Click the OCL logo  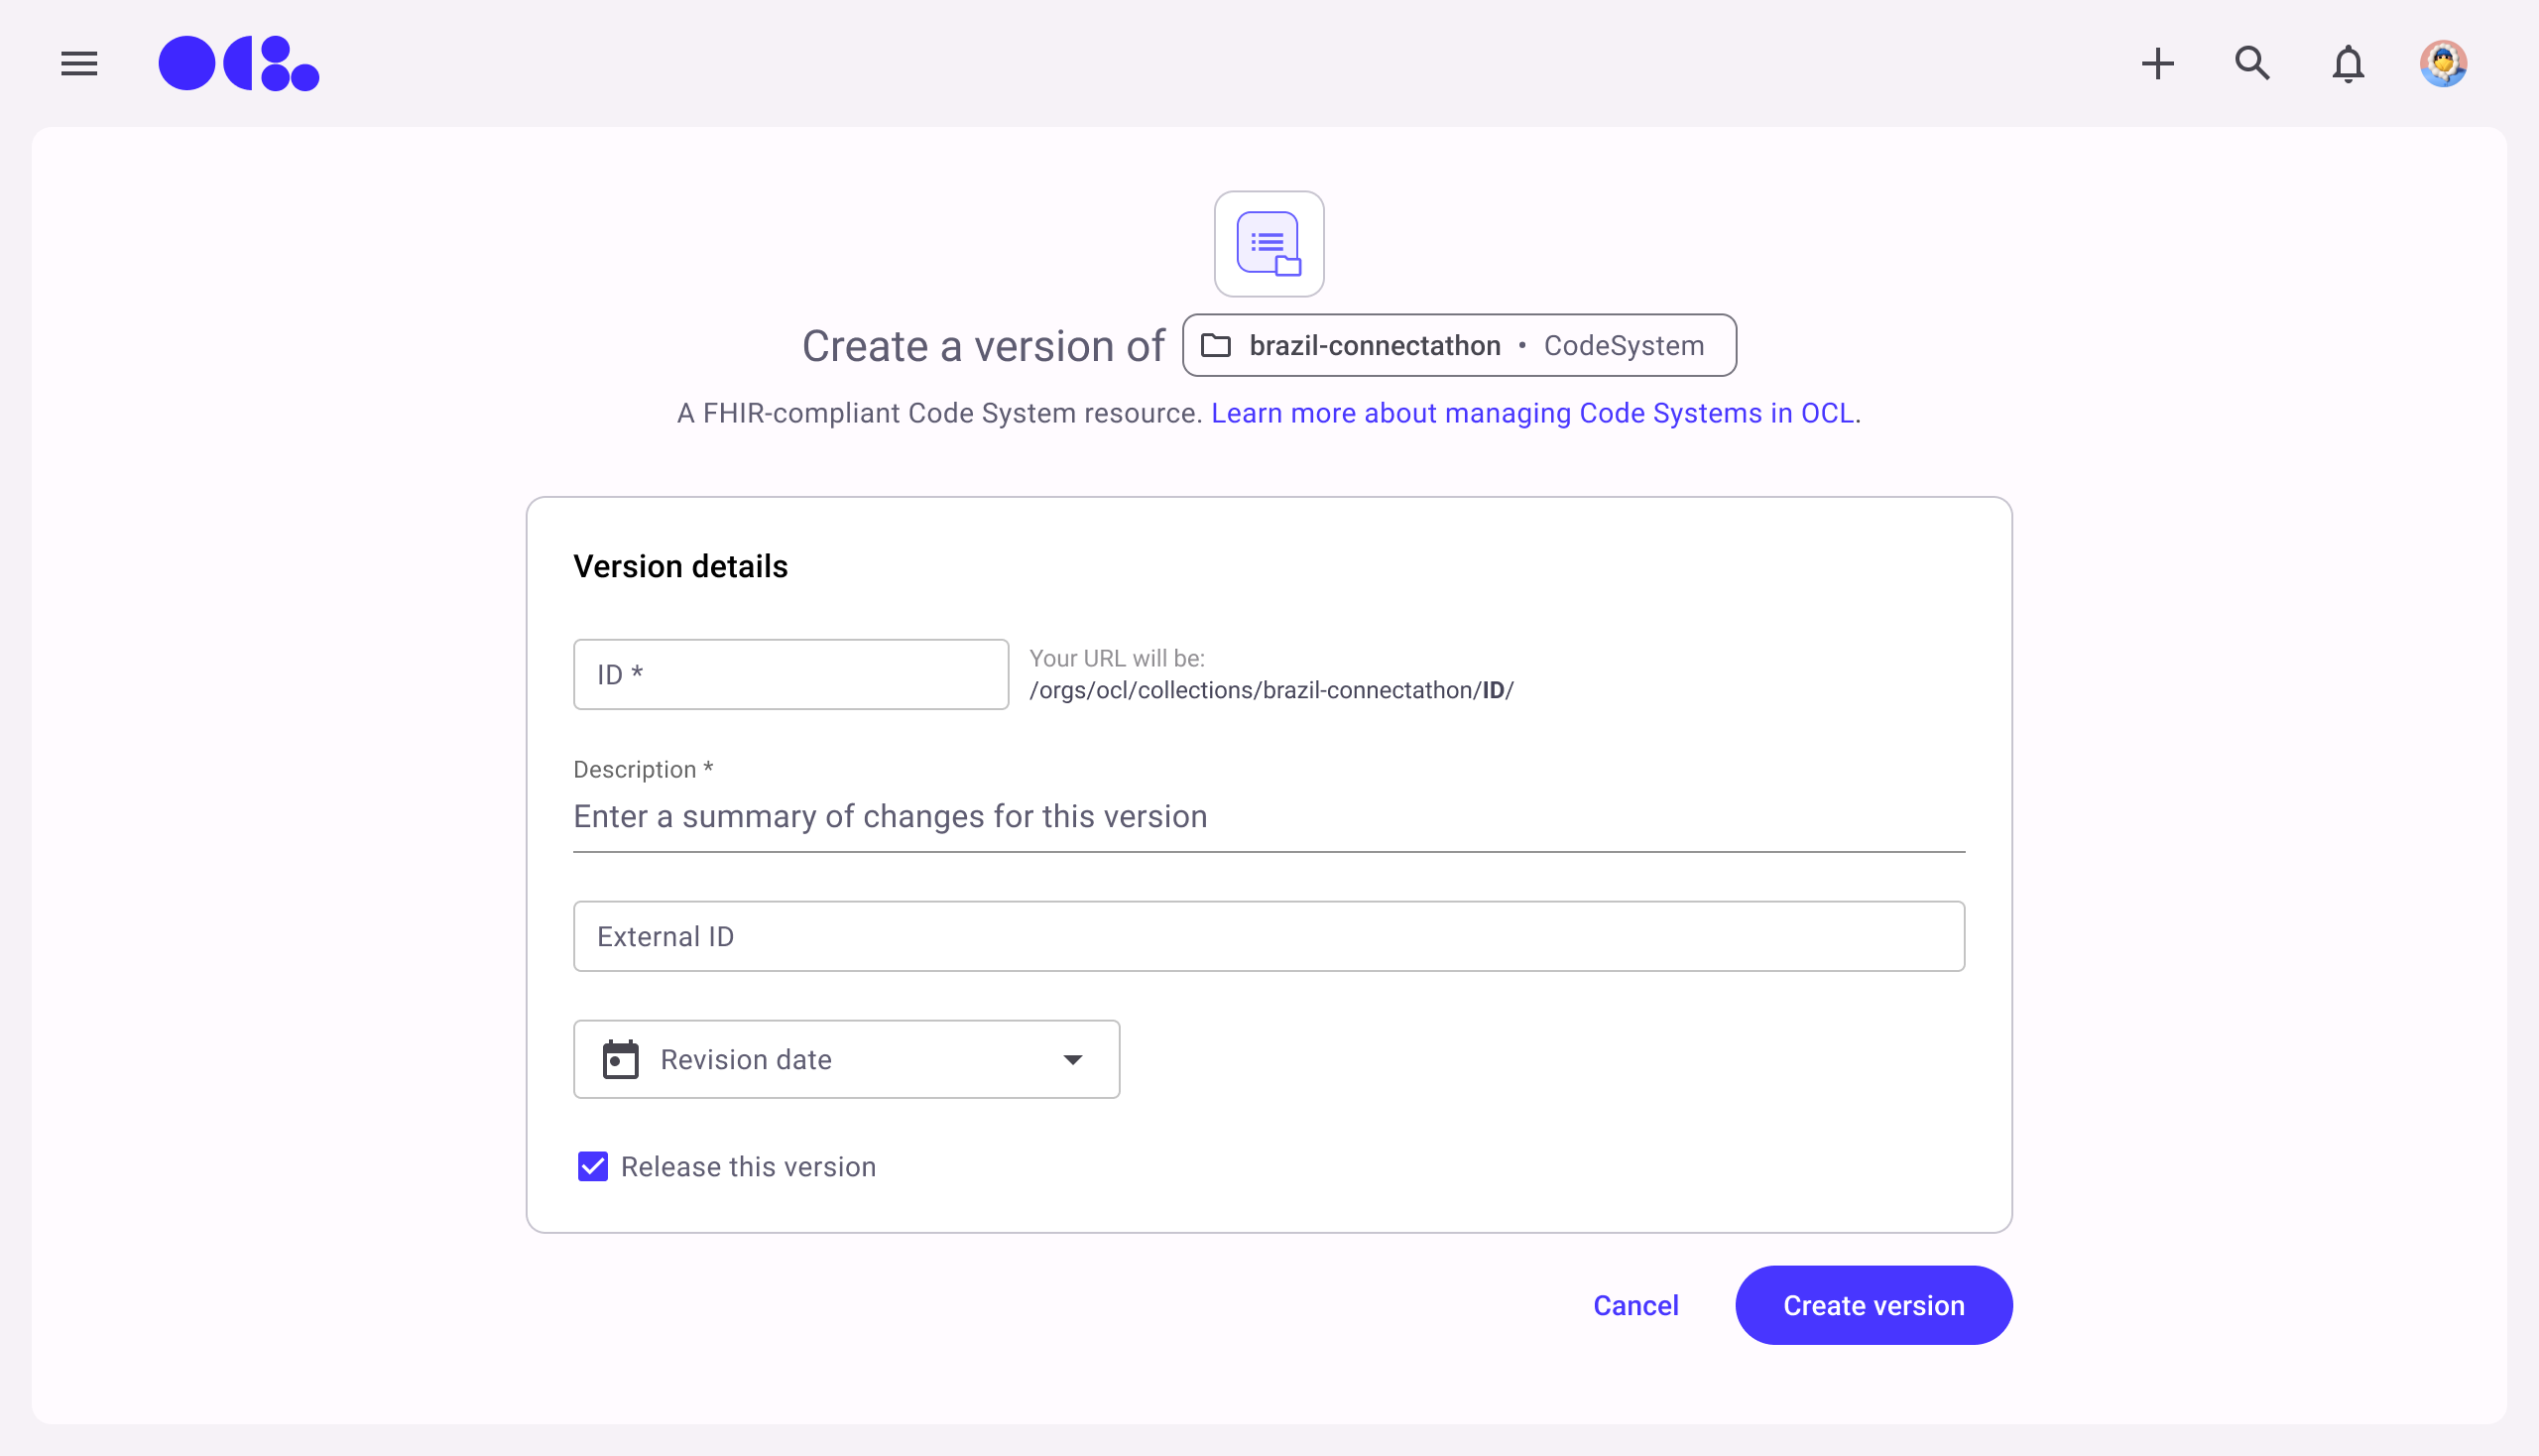tap(238, 64)
